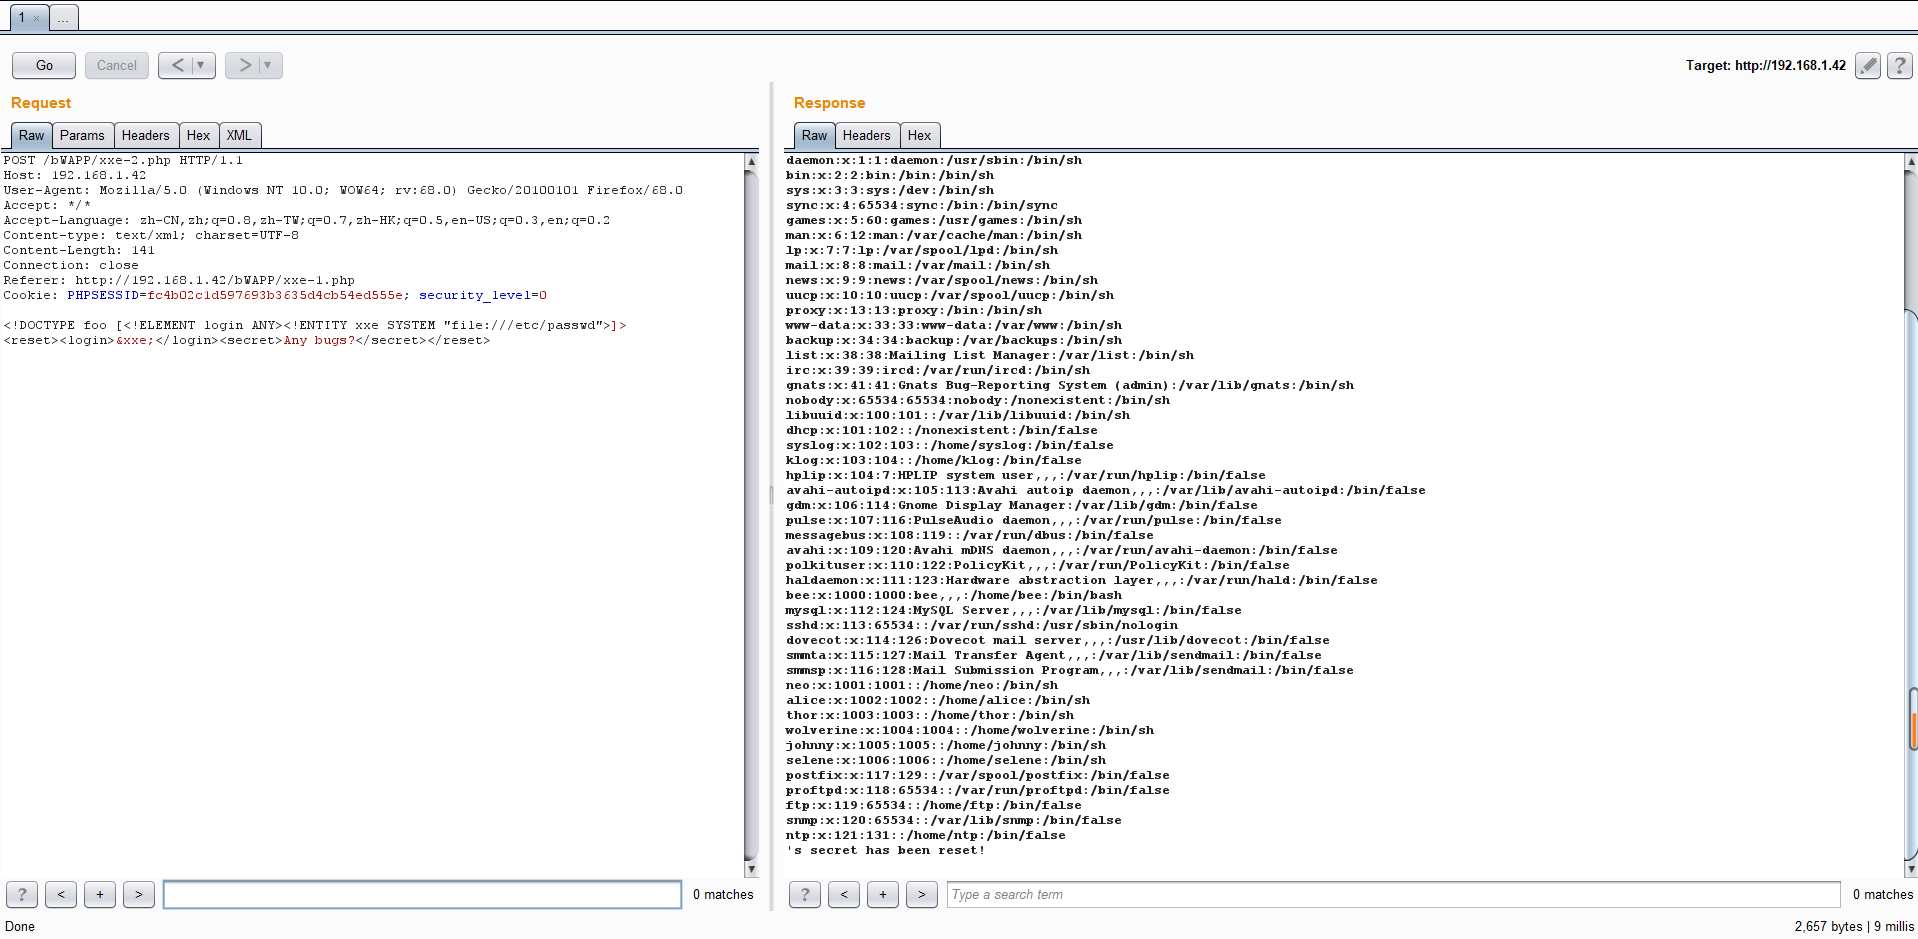Click the 2,657 bytes | 9 millis status
The width and height of the screenshot is (1918, 939).
[x=1854, y=926]
